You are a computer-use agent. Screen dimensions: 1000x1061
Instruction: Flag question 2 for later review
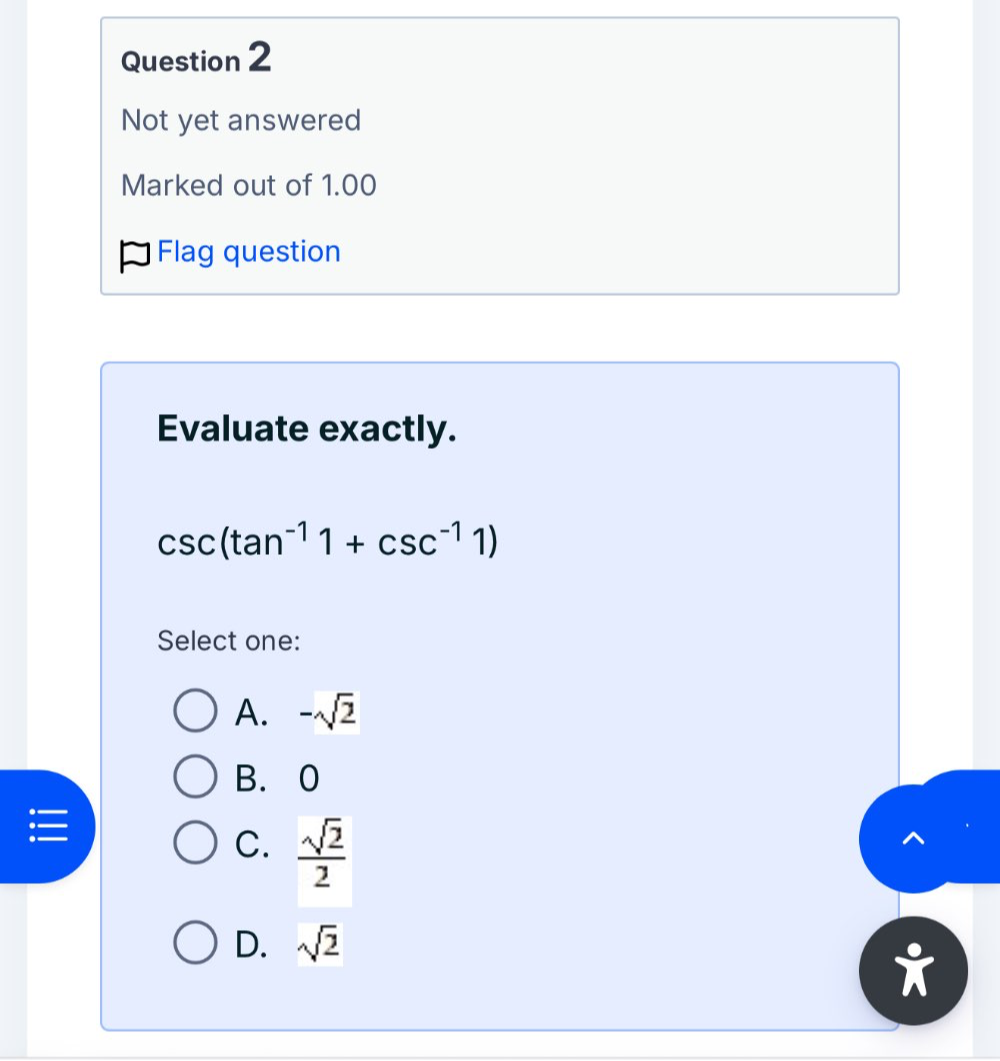247,252
